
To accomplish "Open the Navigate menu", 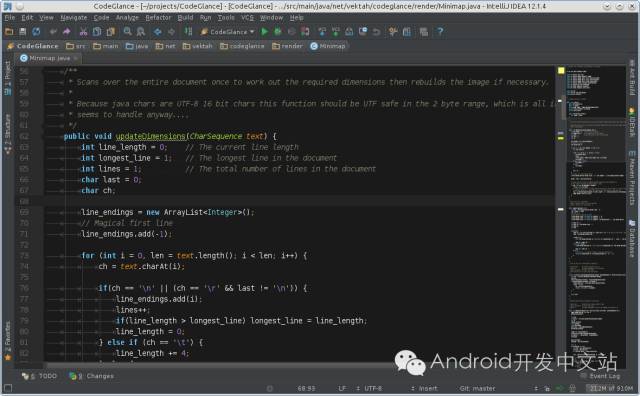I will [74, 18].
